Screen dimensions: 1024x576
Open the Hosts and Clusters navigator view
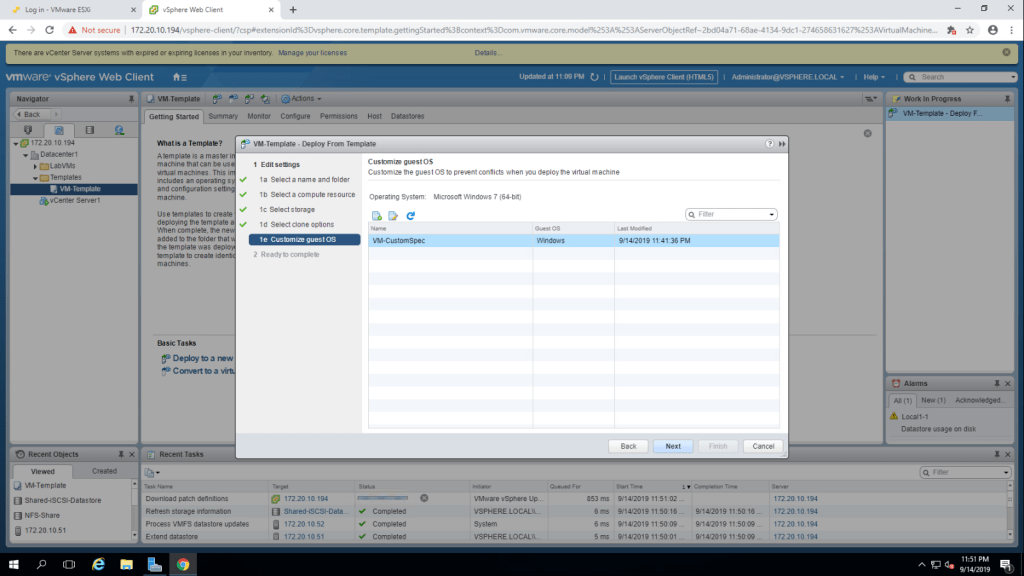coord(28,130)
